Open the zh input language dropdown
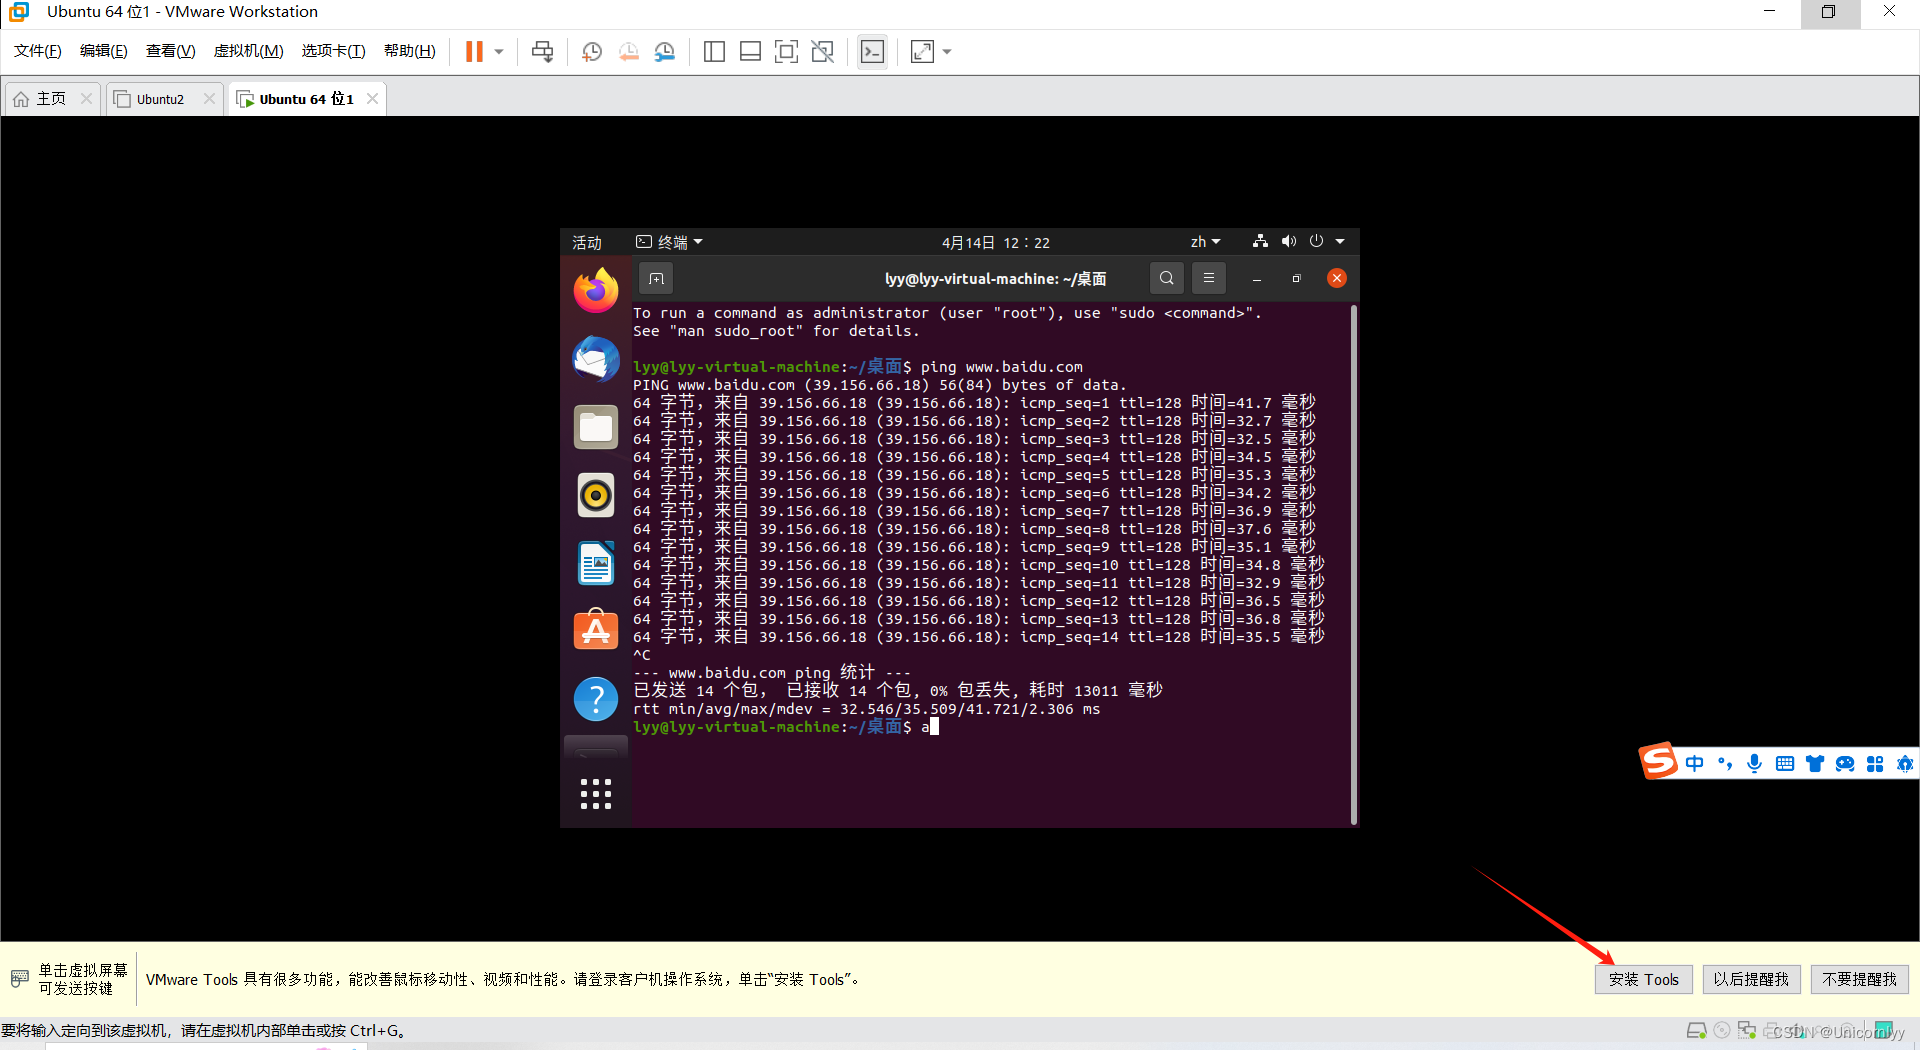 1205,242
